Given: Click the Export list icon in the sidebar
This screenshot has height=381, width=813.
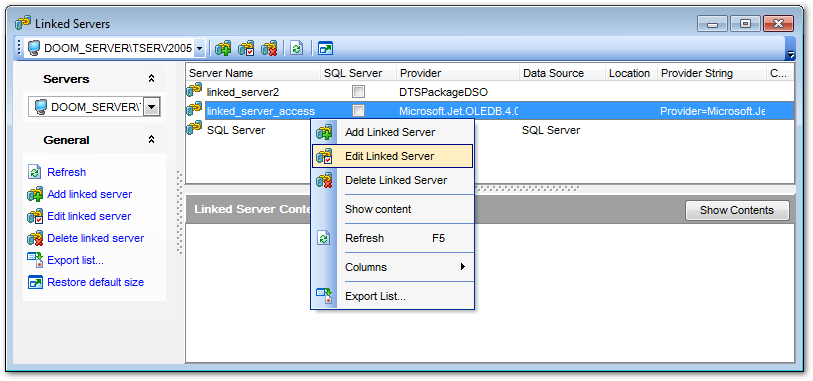Looking at the screenshot, I should coord(35,260).
